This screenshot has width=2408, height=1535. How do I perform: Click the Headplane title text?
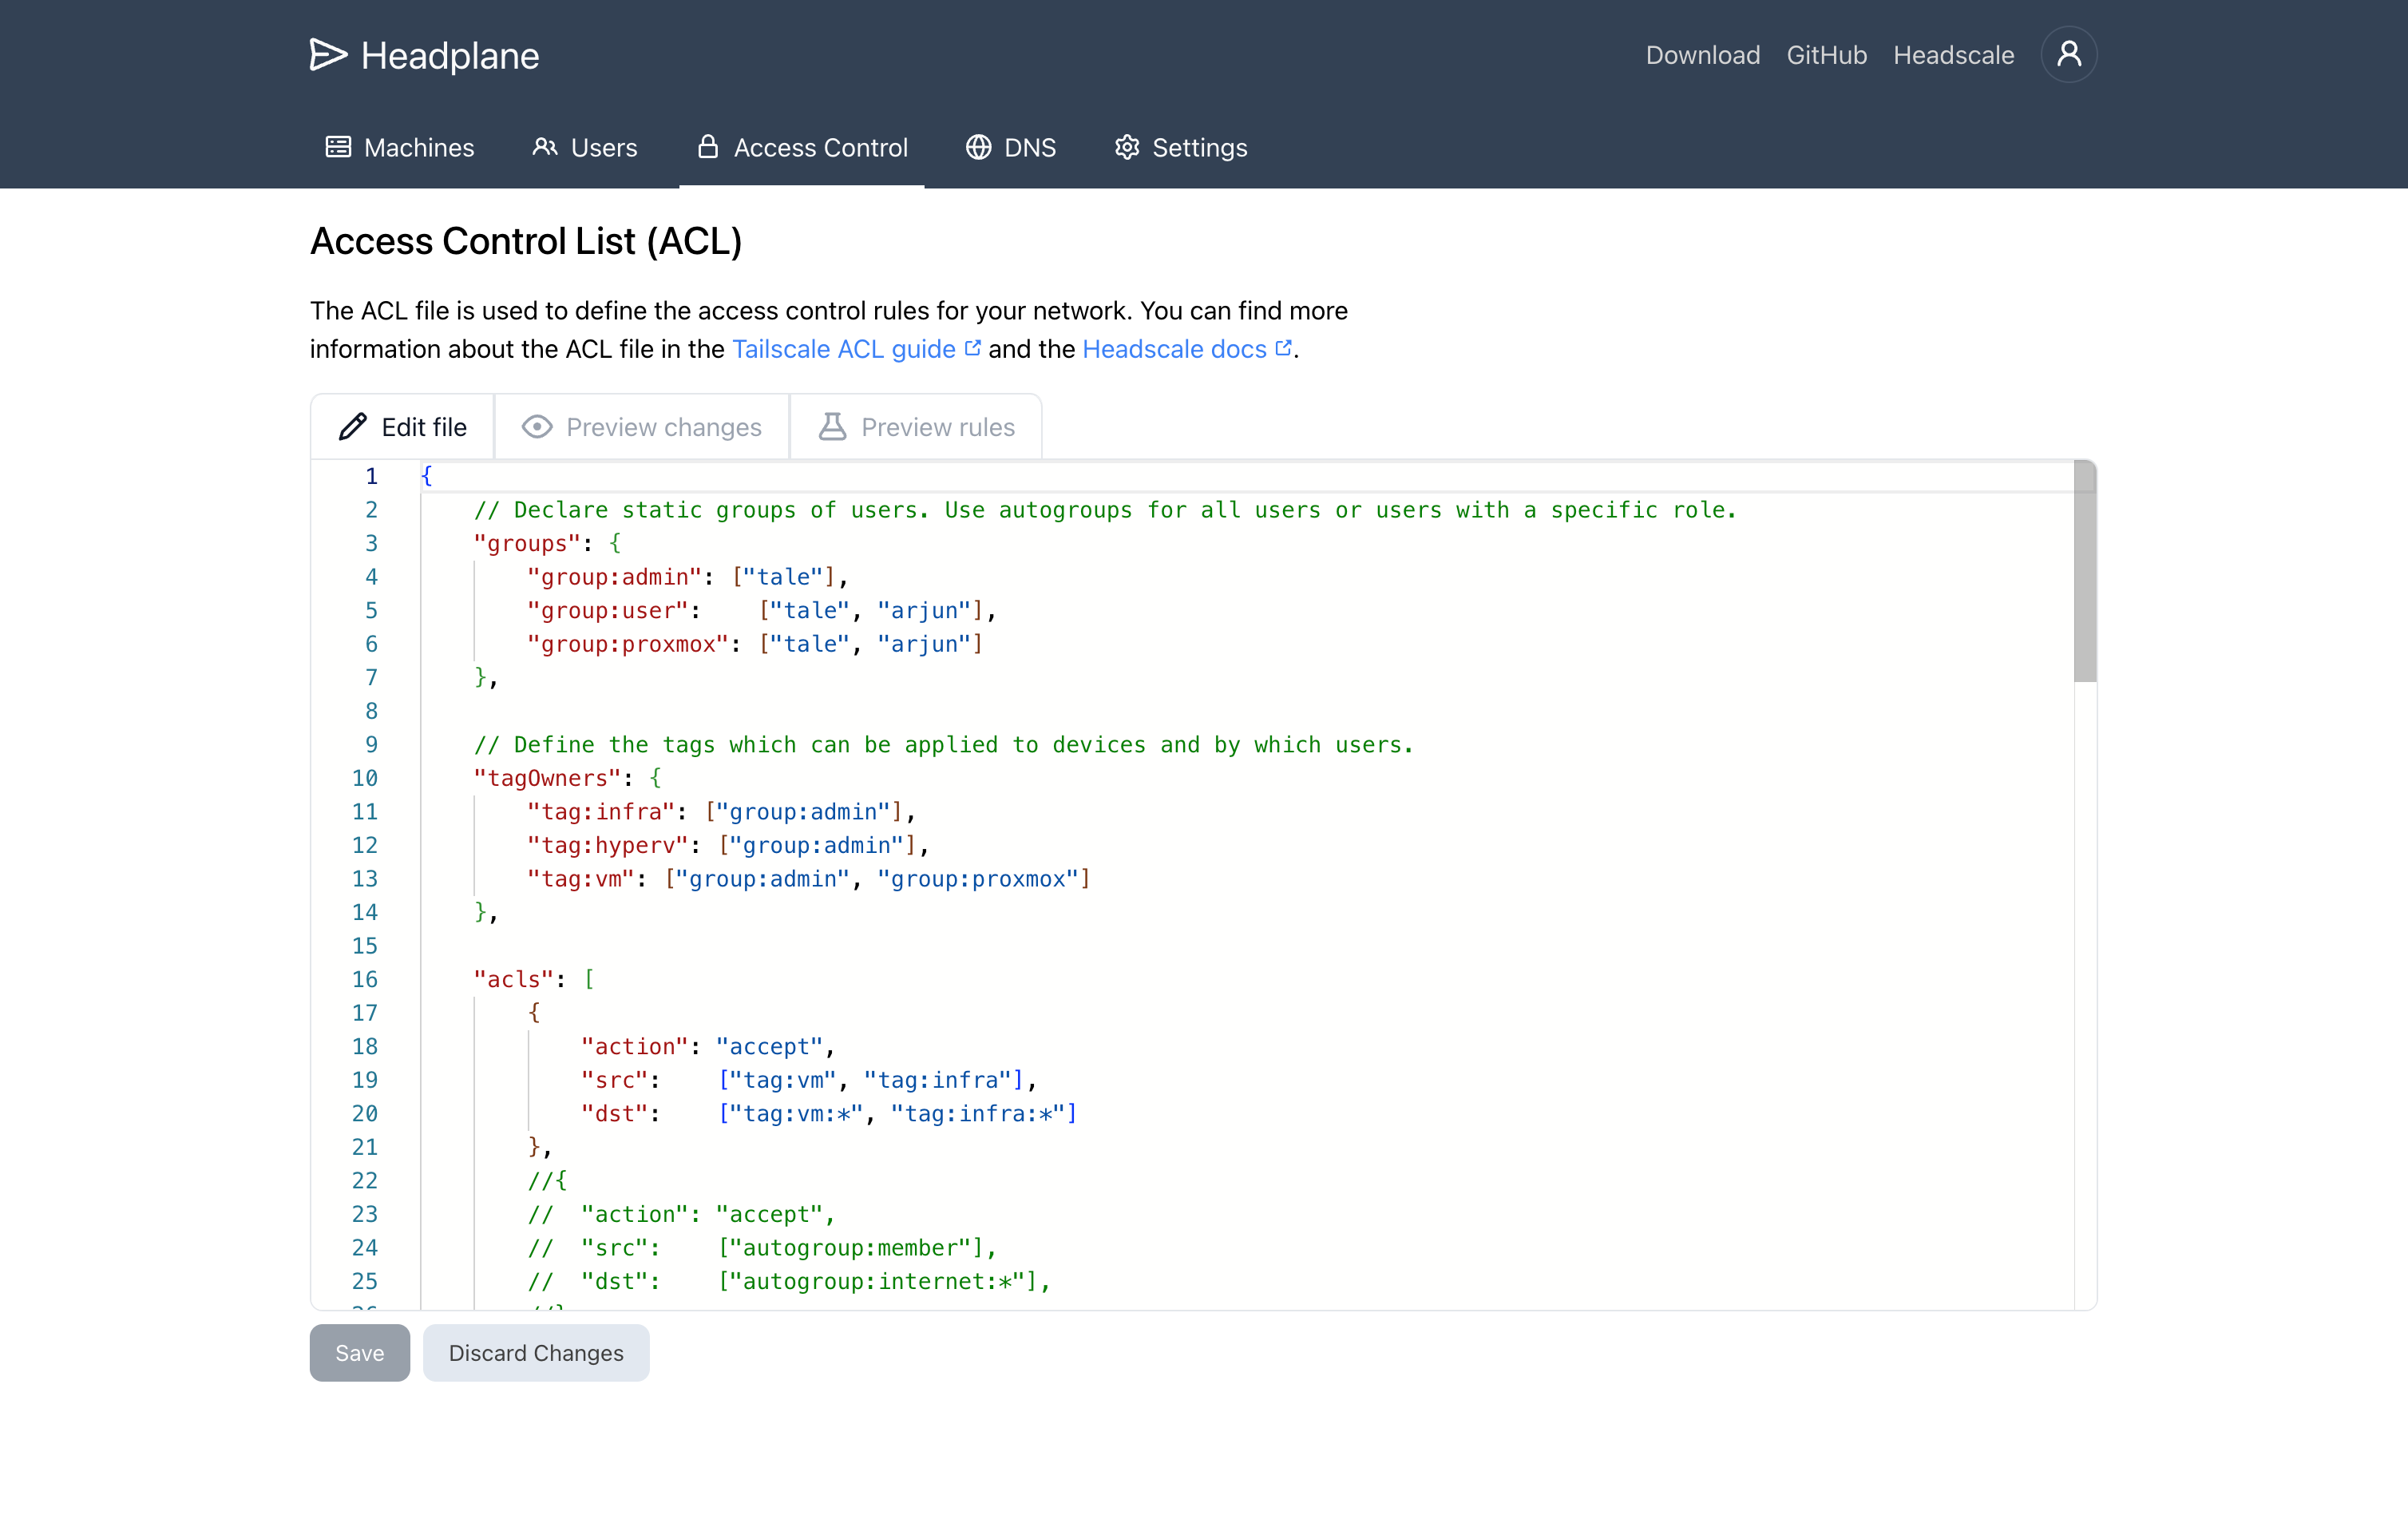[450, 56]
